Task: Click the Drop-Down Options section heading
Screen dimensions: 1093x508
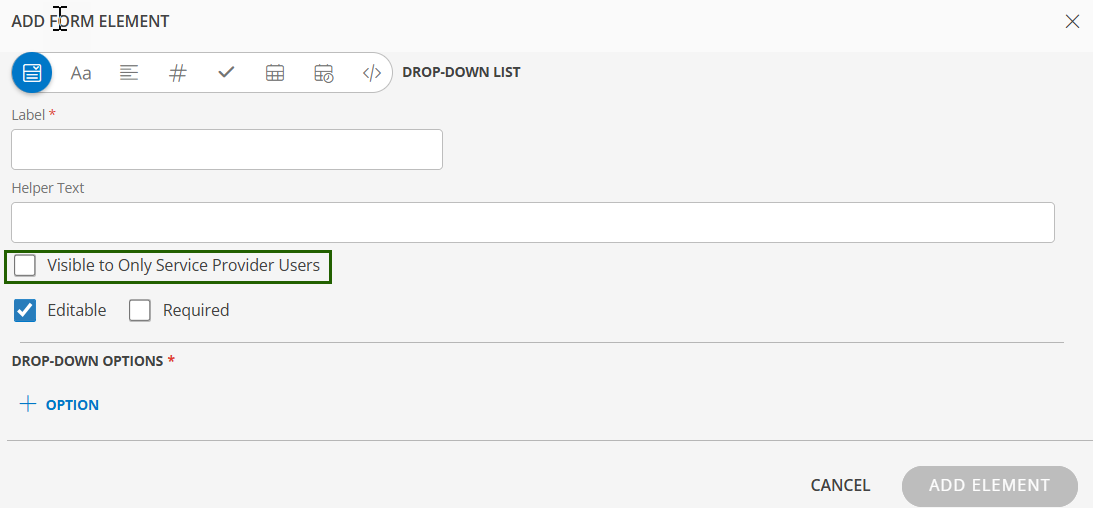Action: click(x=87, y=361)
